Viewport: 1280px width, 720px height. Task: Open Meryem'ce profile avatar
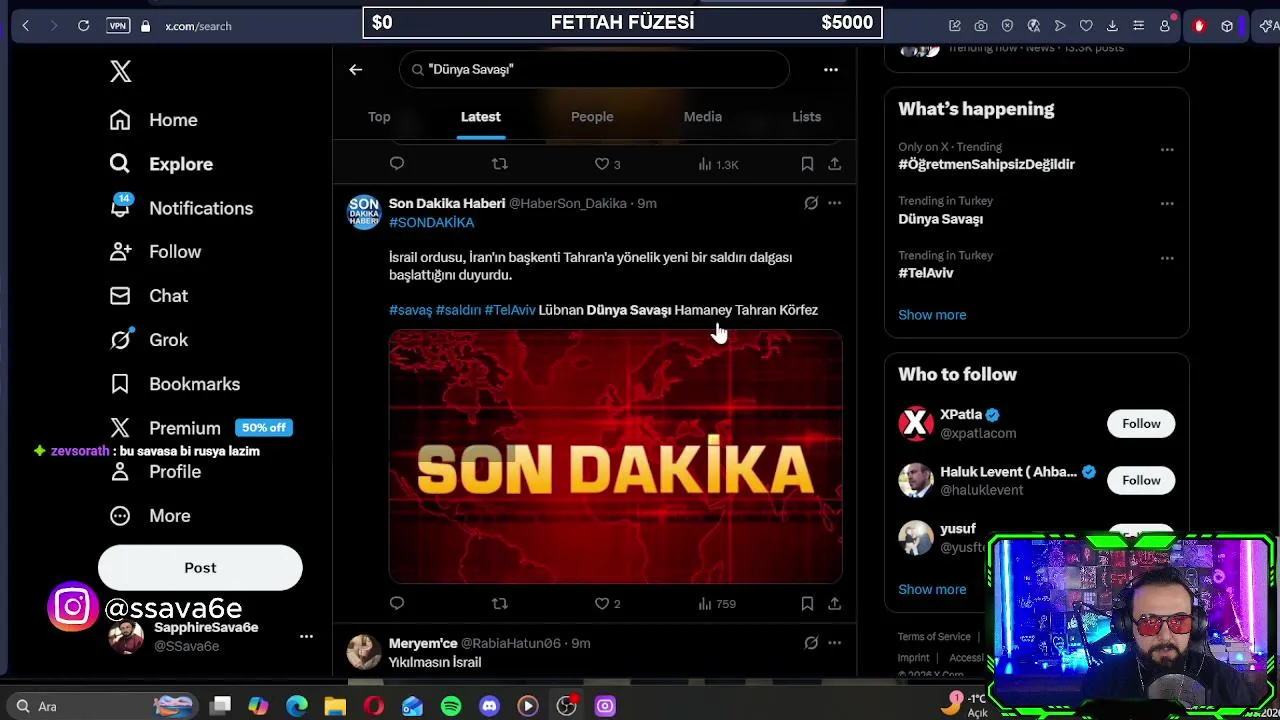coord(364,652)
